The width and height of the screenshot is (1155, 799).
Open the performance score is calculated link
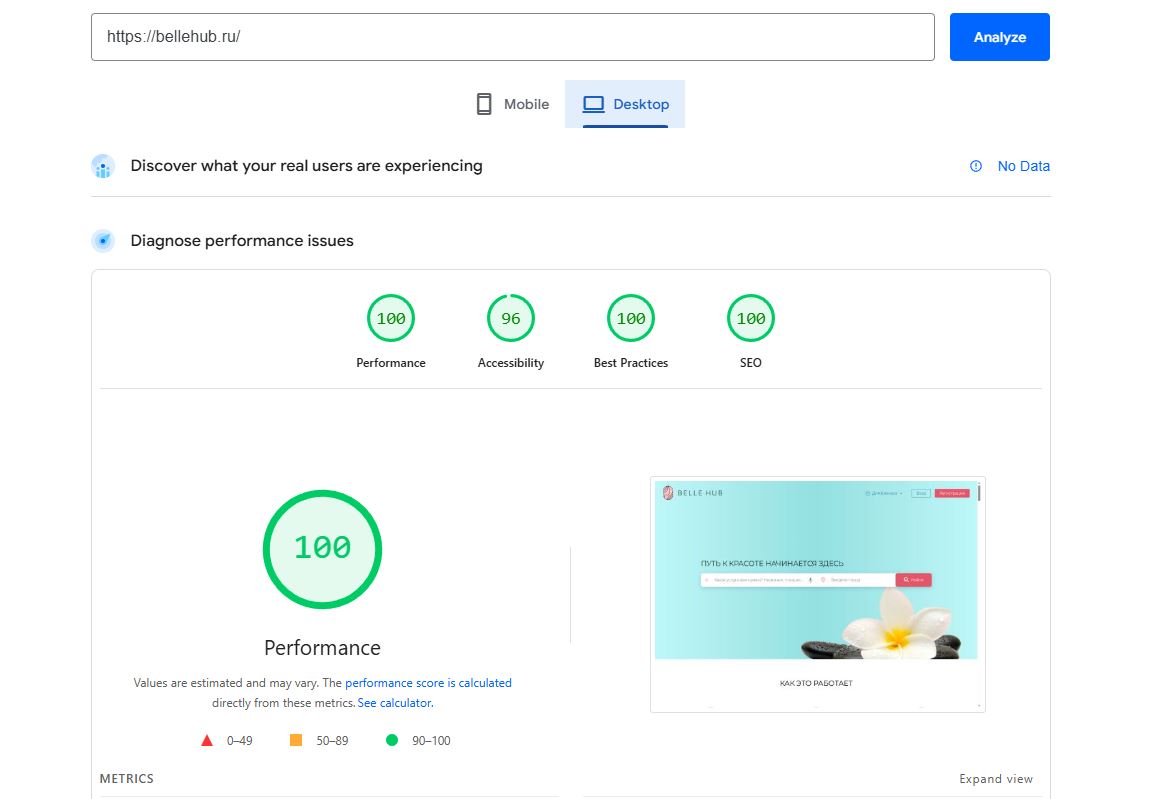coord(428,683)
